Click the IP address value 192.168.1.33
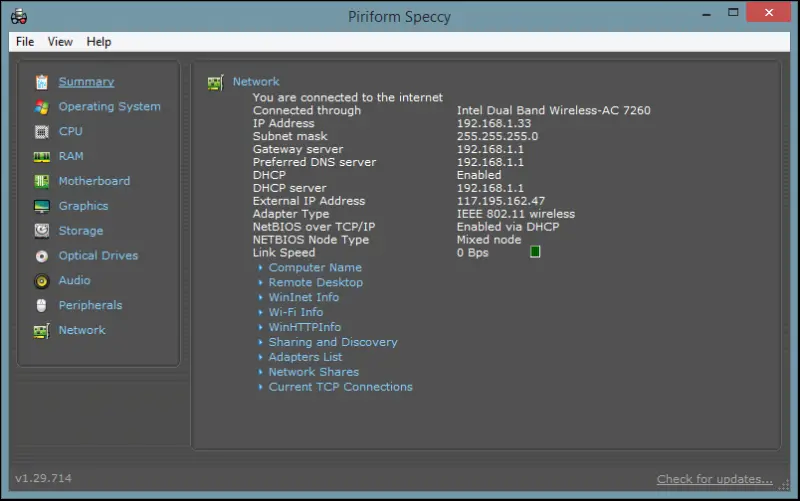 pyautogui.click(x=494, y=123)
